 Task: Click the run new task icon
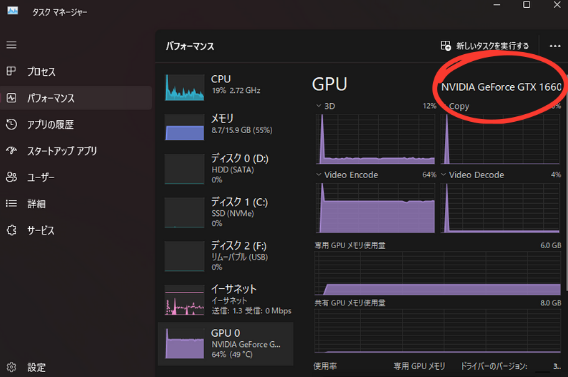click(446, 46)
